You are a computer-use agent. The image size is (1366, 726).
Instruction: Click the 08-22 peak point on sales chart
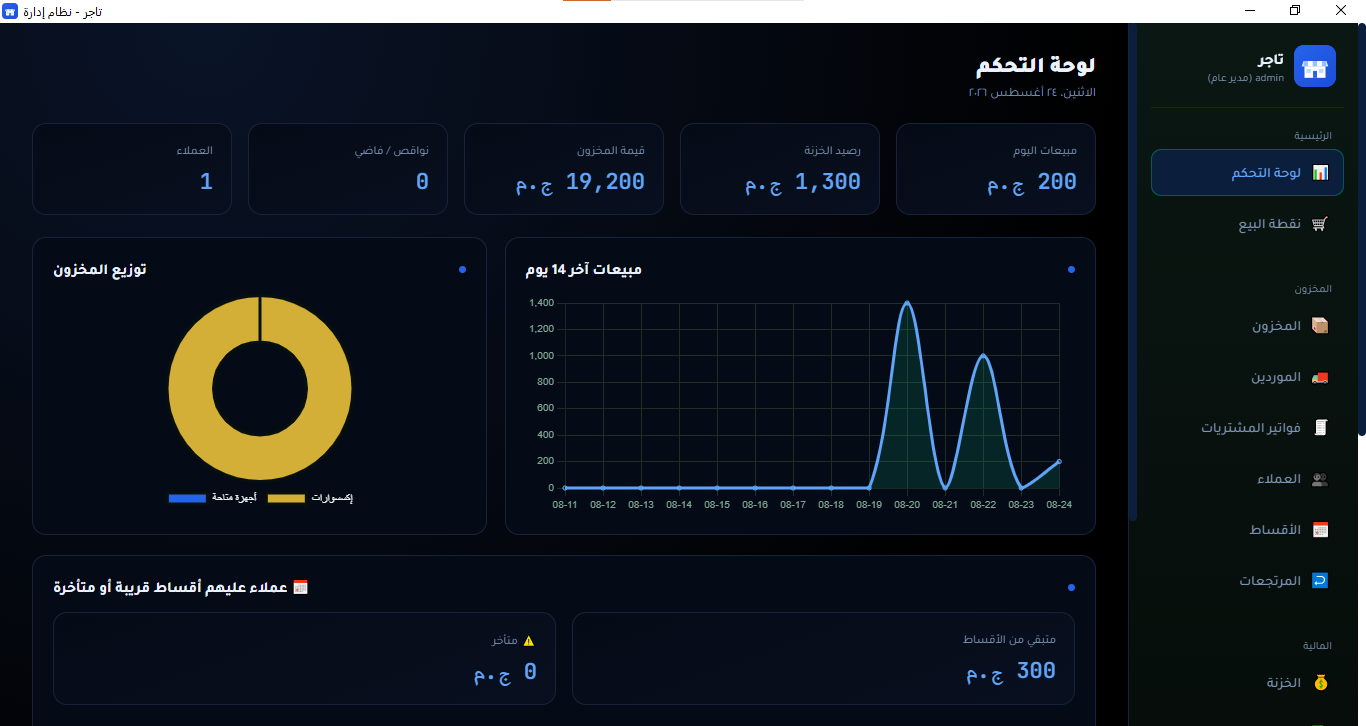pos(983,355)
